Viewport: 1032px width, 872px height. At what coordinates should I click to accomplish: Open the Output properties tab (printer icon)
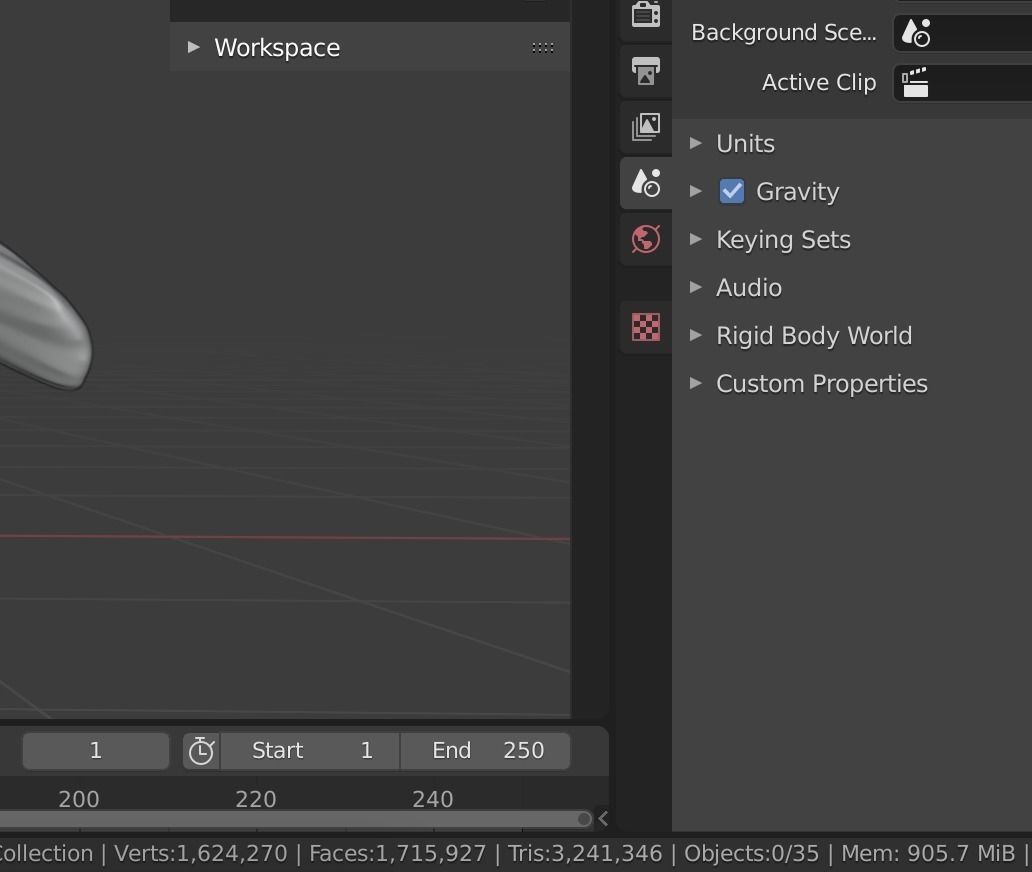click(646, 72)
